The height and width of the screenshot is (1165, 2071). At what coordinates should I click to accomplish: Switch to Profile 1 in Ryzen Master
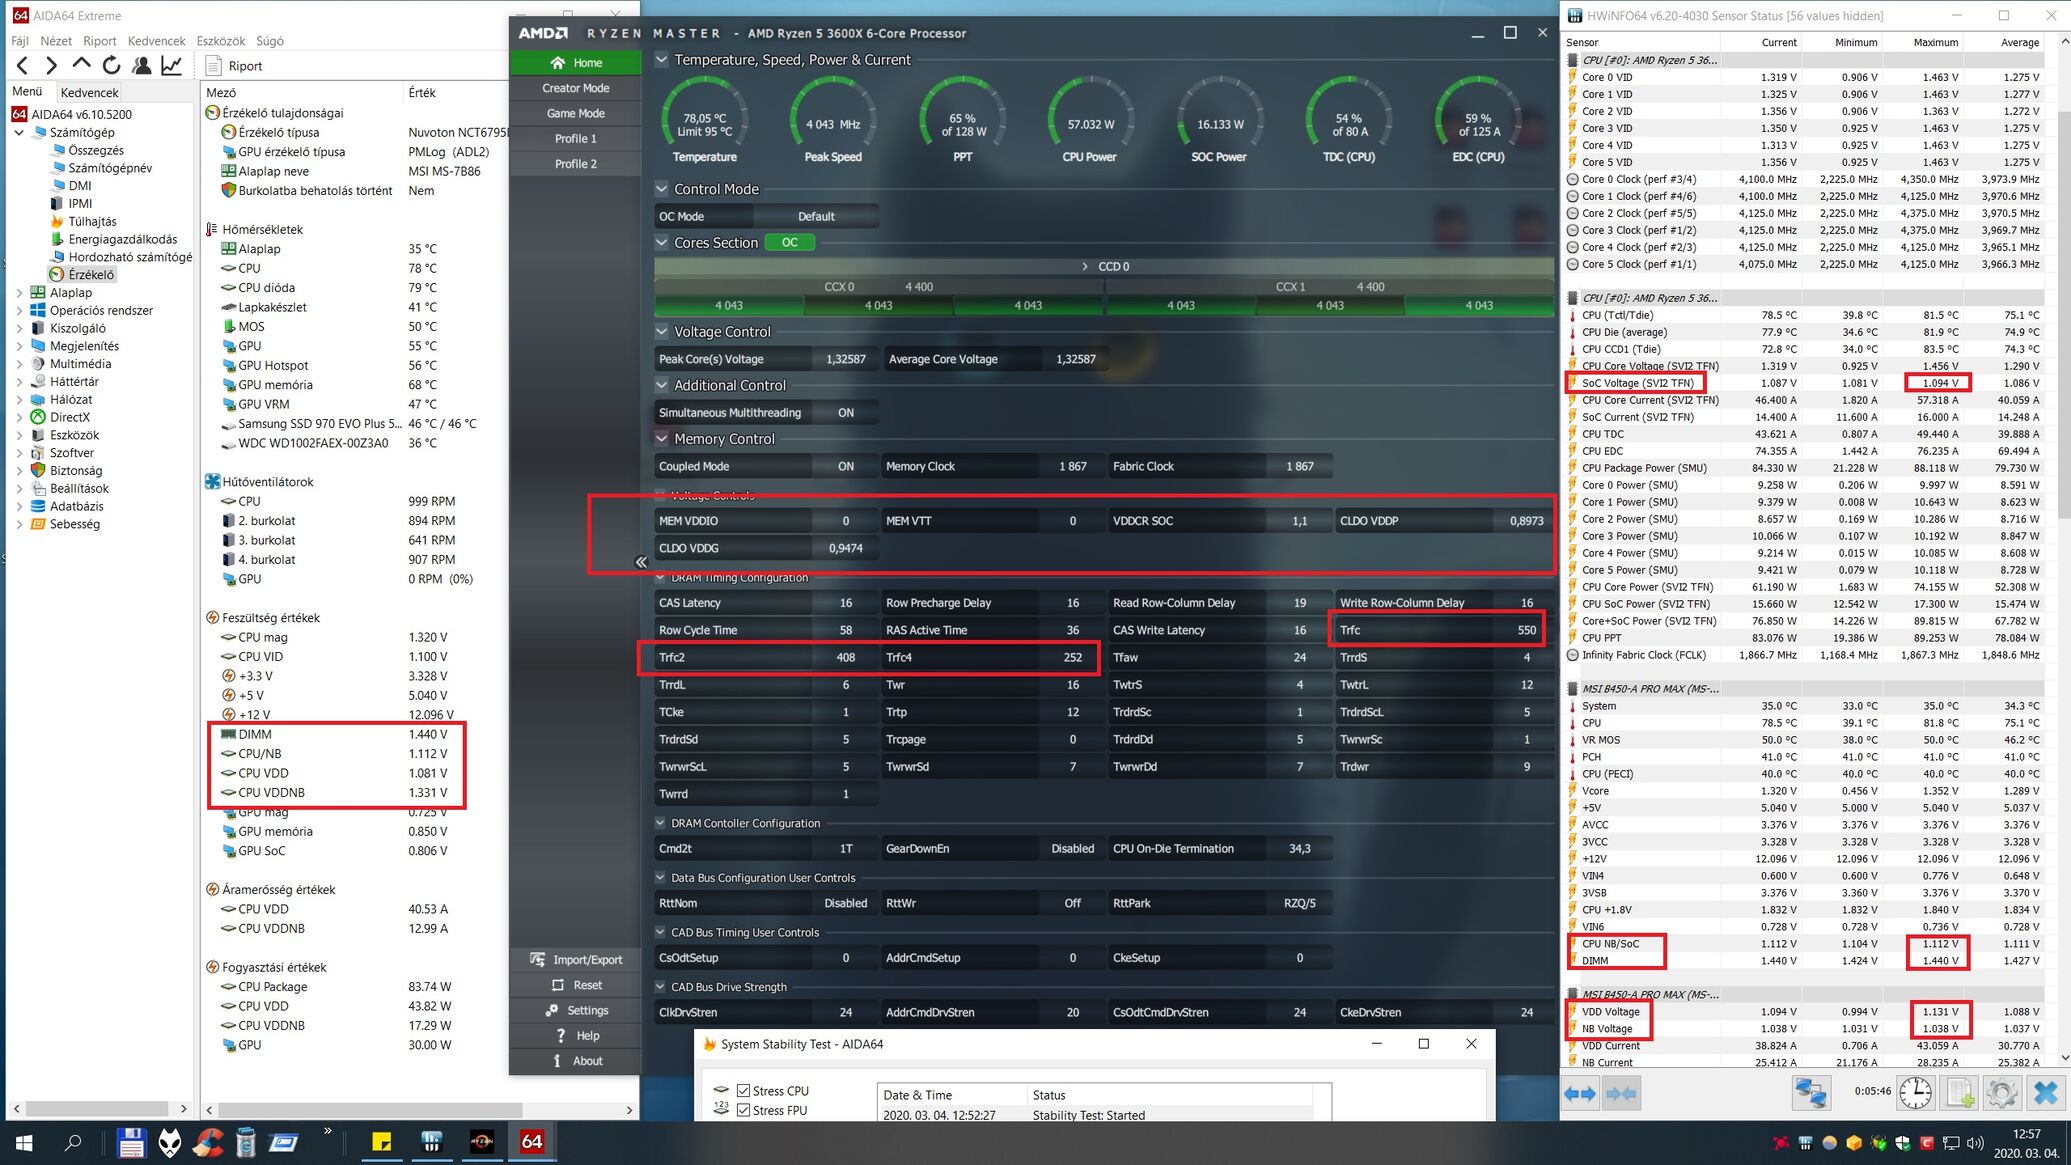pyautogui.click(x=575, y=138)
